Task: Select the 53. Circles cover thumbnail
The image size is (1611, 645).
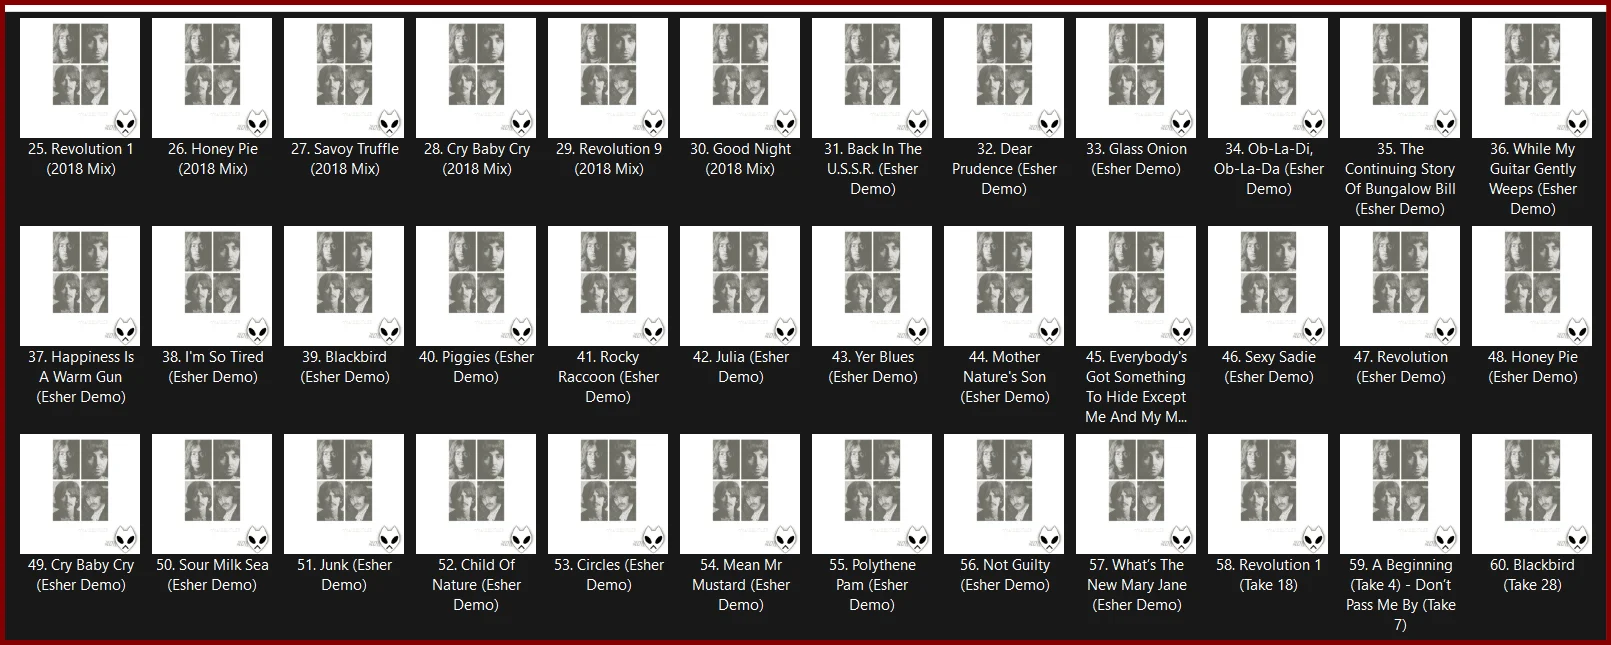Action: (x=608, y=494)
